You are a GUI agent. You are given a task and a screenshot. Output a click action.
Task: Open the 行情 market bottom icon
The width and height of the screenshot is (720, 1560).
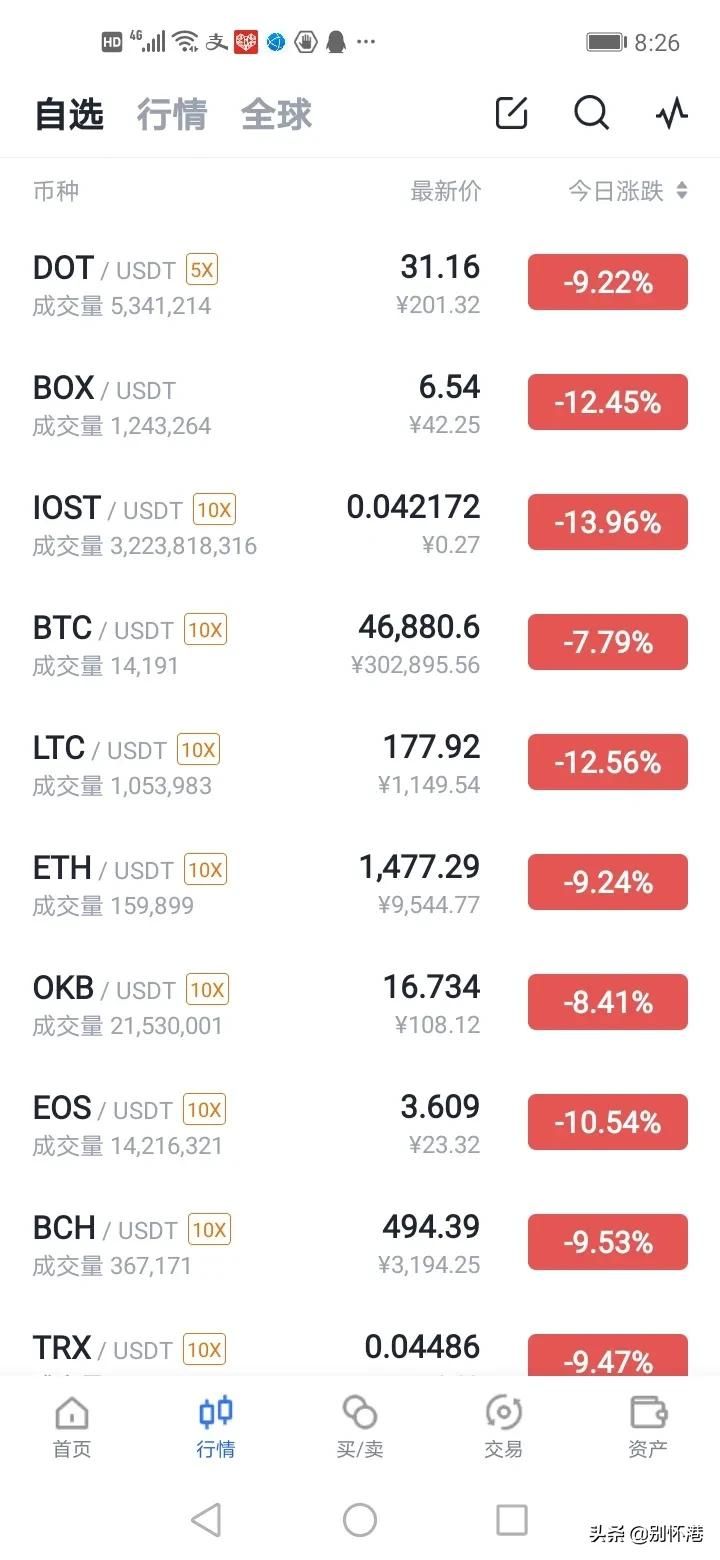pyautogui.click(x=216, y=1426)
